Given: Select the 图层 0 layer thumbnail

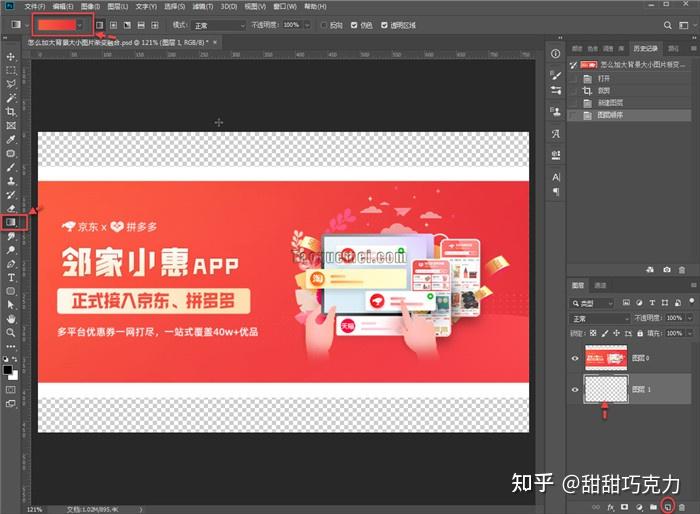Looking at the screenshot, I should pos(606,358).
